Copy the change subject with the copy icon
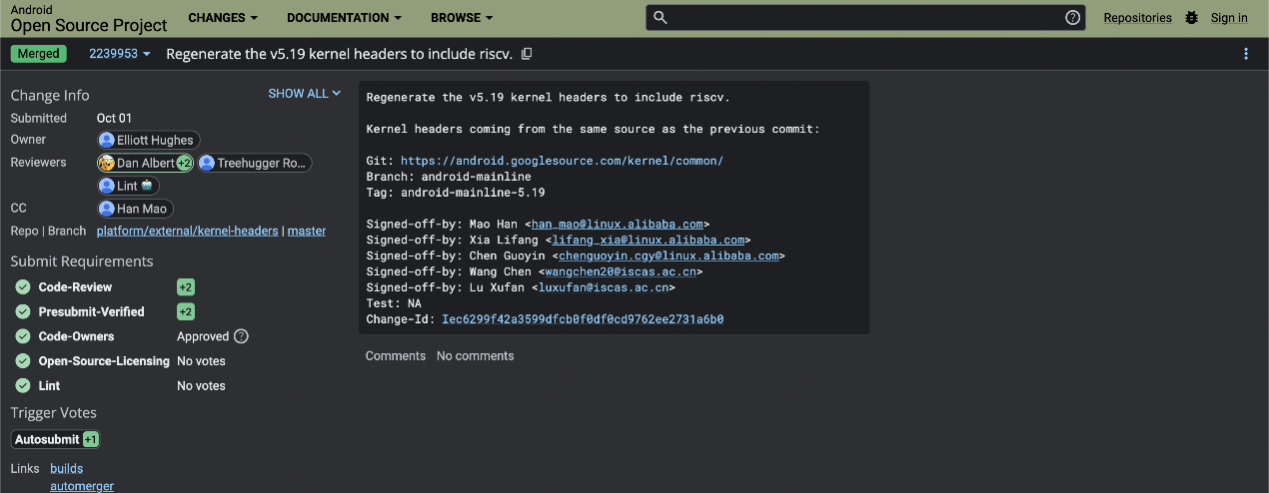 click(x=527, y=54)
